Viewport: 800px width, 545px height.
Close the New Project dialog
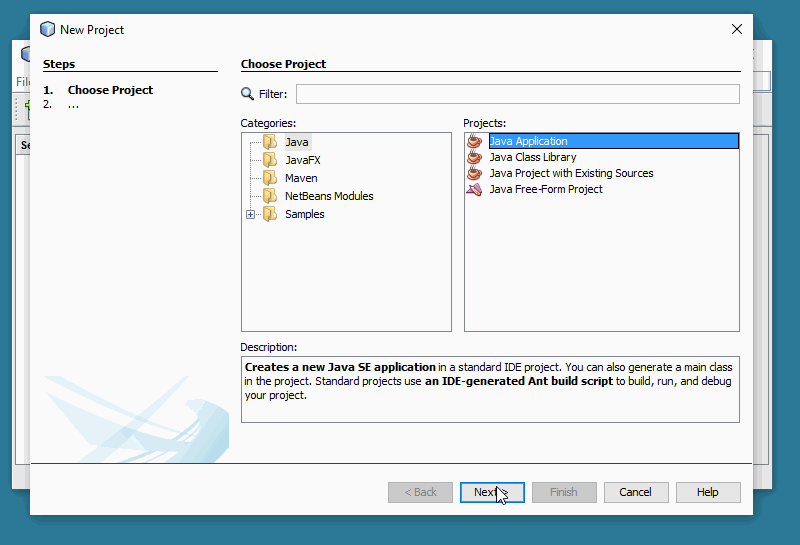[737, 29]
